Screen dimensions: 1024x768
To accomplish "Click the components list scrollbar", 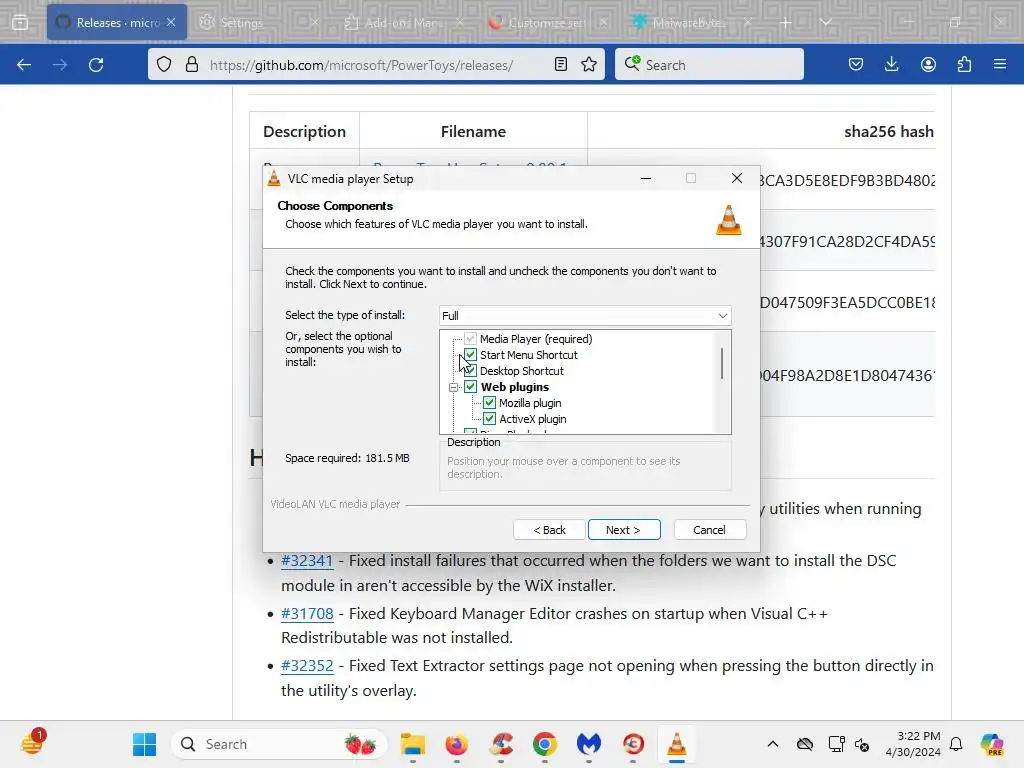I will 722,363.
